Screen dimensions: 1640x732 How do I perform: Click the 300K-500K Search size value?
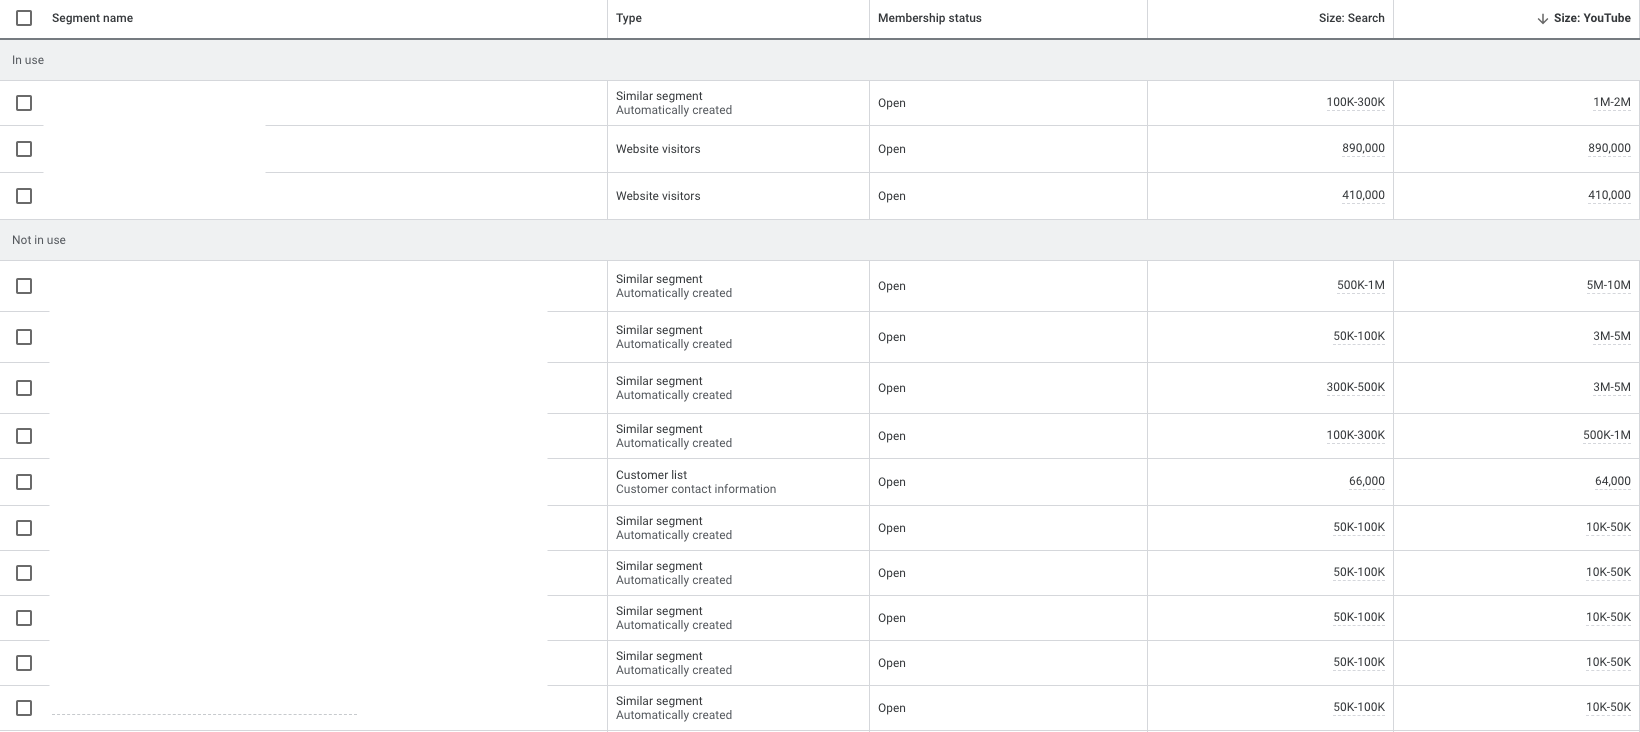[x=1355, y=387]
